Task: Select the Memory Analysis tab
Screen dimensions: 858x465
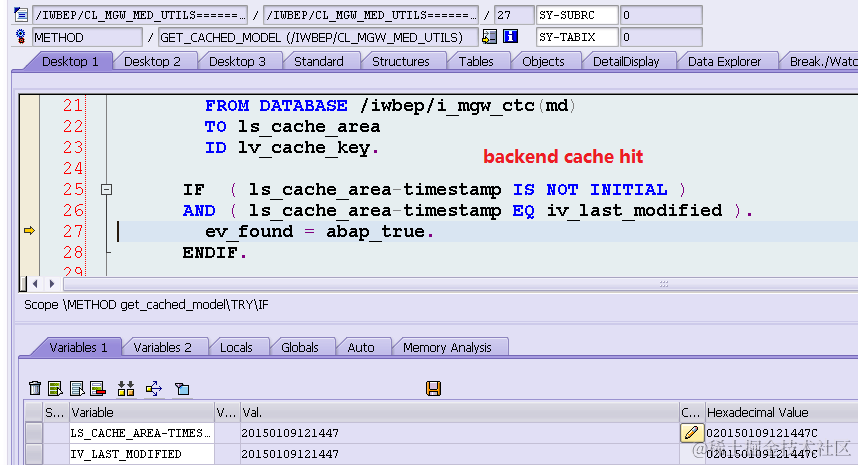Action: click(447, 347)
